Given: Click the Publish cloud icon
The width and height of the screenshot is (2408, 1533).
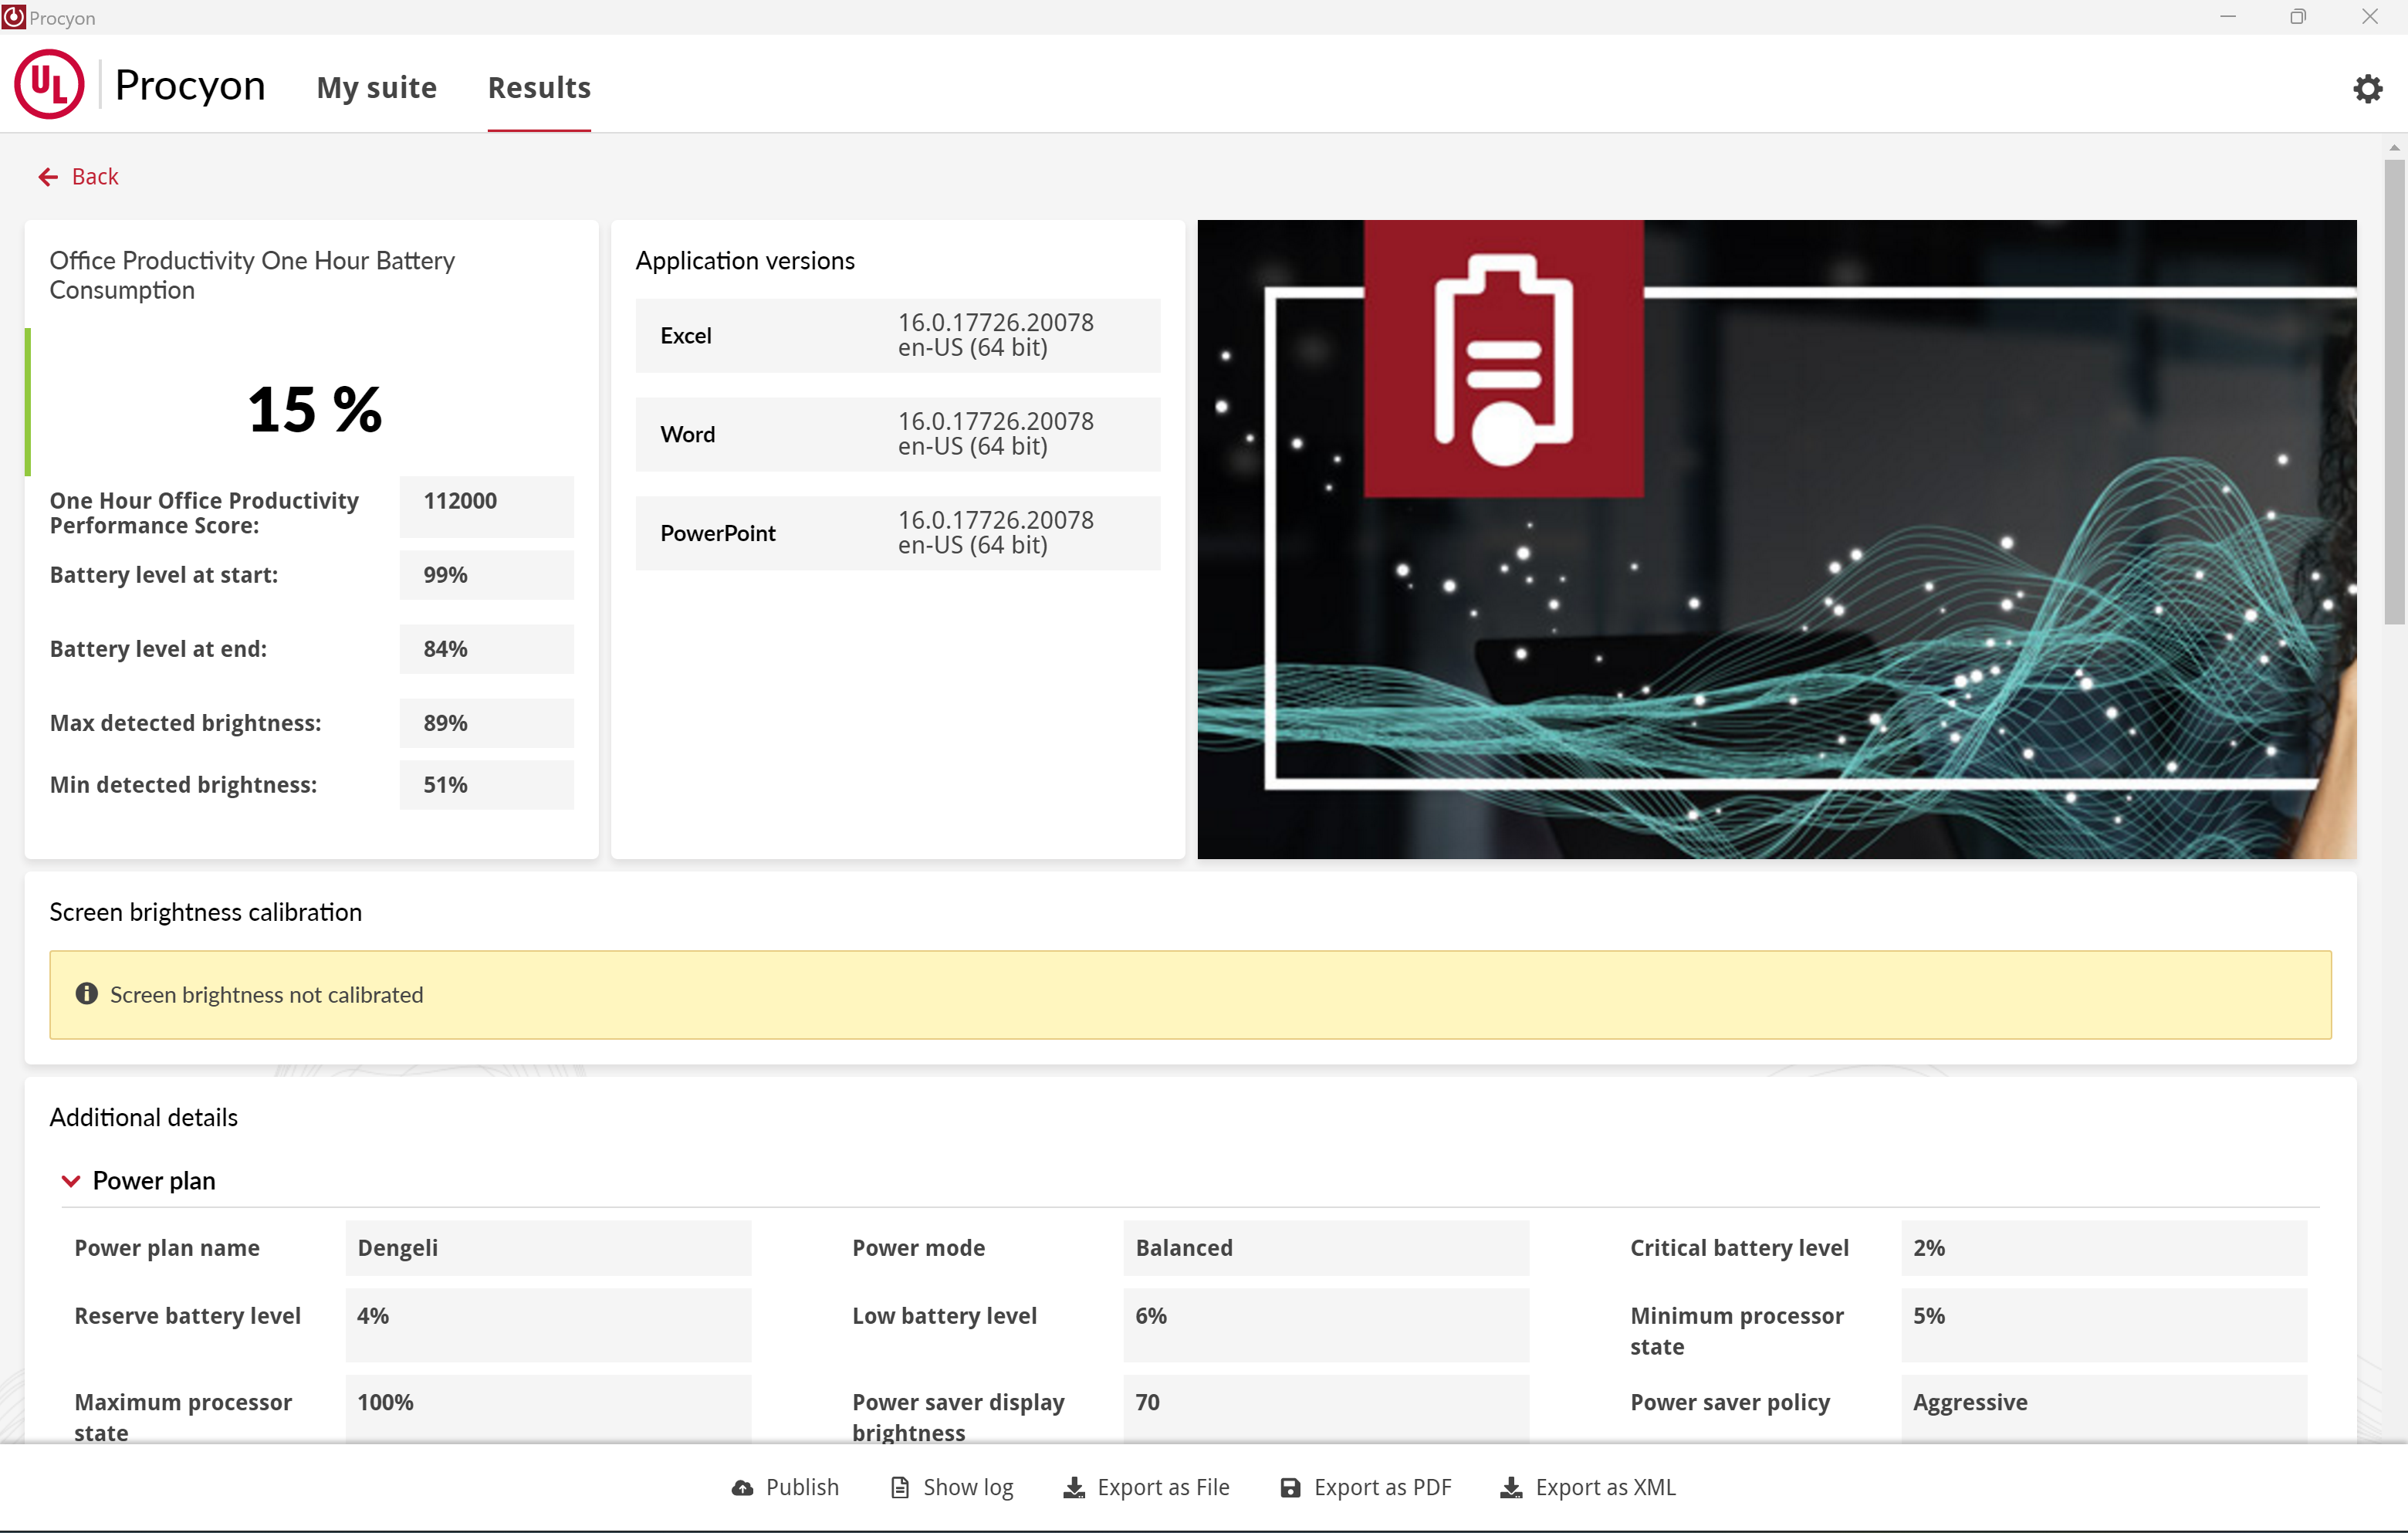Looking at the screenshot, I should (x=742, y=1488).
